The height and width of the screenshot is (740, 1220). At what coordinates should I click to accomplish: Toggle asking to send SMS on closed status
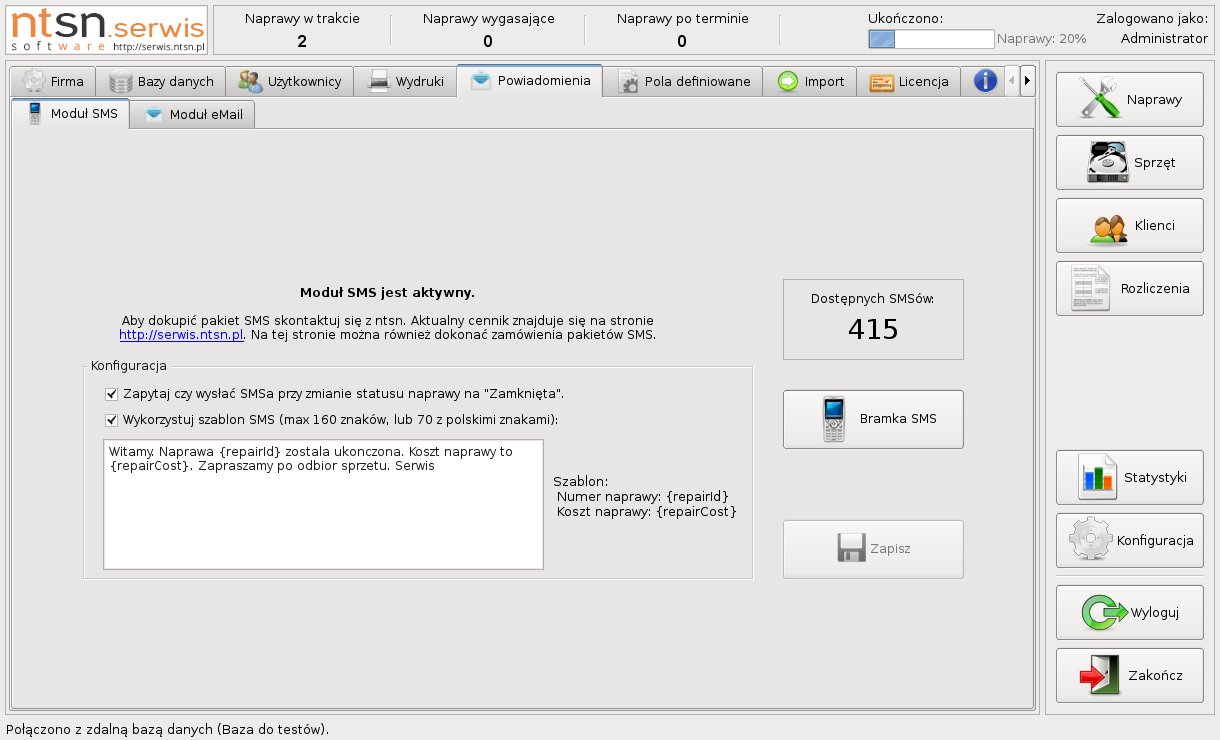click(111, 395)
